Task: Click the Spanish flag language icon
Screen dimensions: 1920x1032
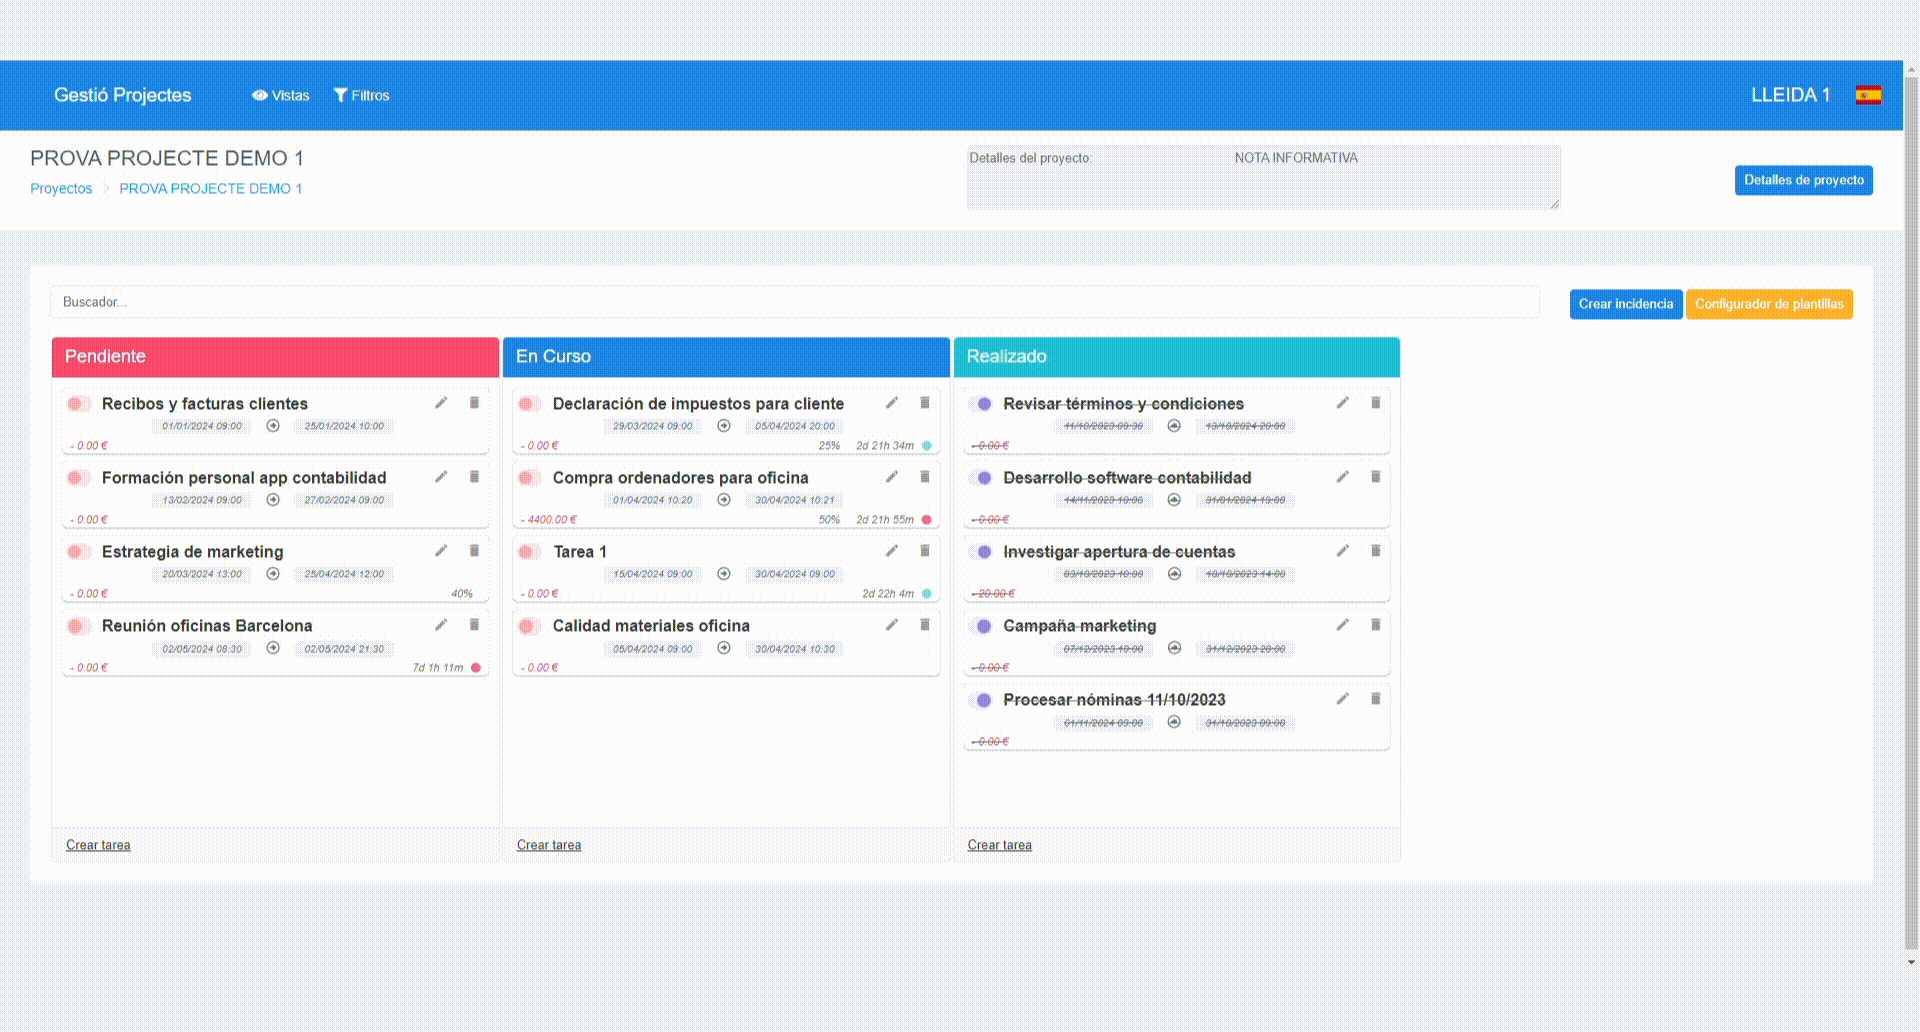Action: coord(1868,95)
